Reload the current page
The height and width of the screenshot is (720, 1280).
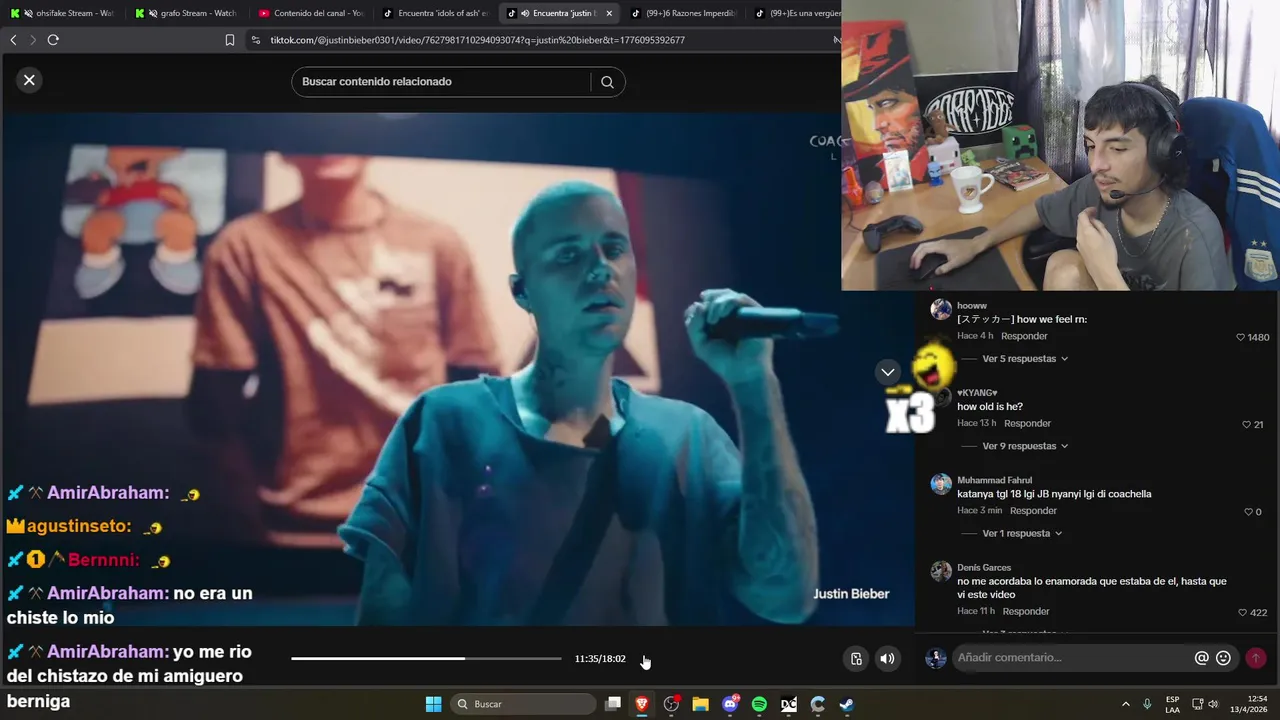tap(53, 40)
